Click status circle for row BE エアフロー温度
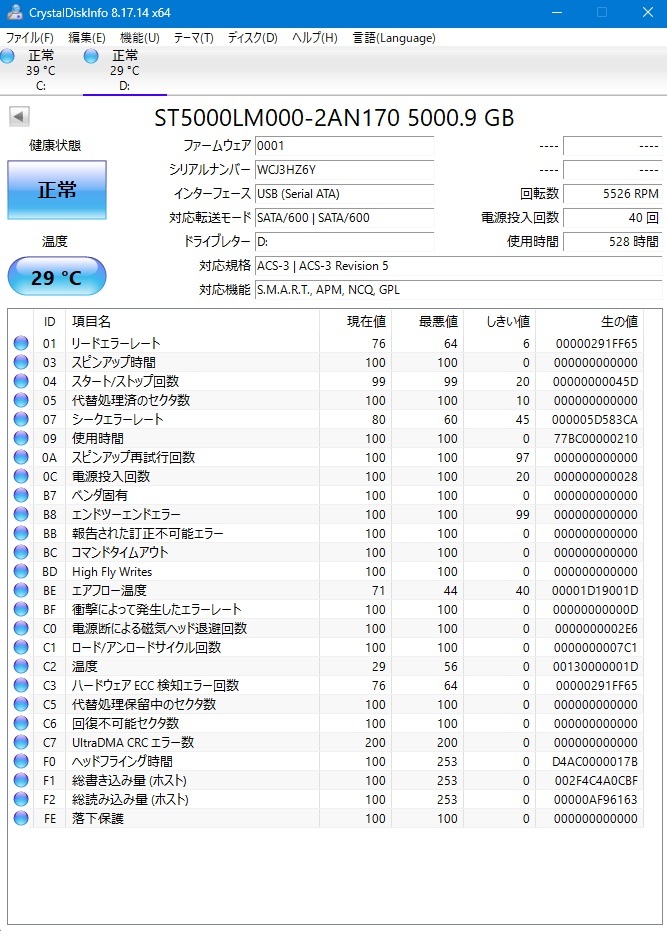Image resolution: width=667 pixels, height=931 pixels. coord(21,590)
